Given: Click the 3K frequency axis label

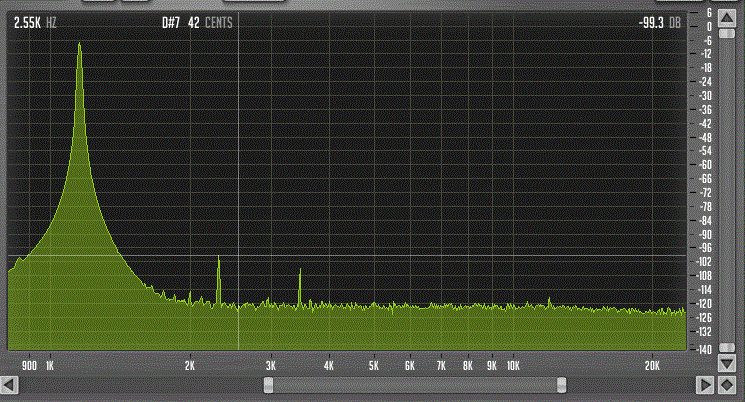Looking at the screenshot, I should (x=271, y=365).
